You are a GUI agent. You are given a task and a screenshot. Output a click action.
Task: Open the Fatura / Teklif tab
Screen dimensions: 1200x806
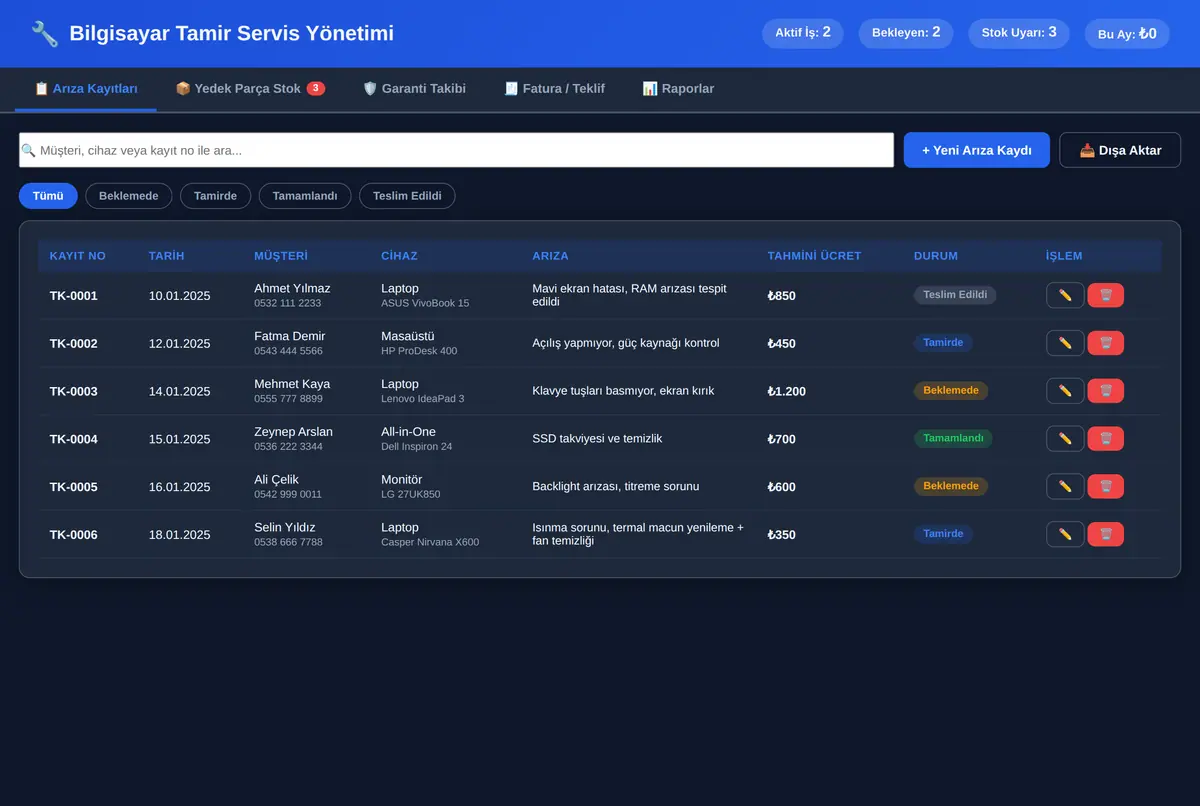pyautogui.click(x=554, y=89)
